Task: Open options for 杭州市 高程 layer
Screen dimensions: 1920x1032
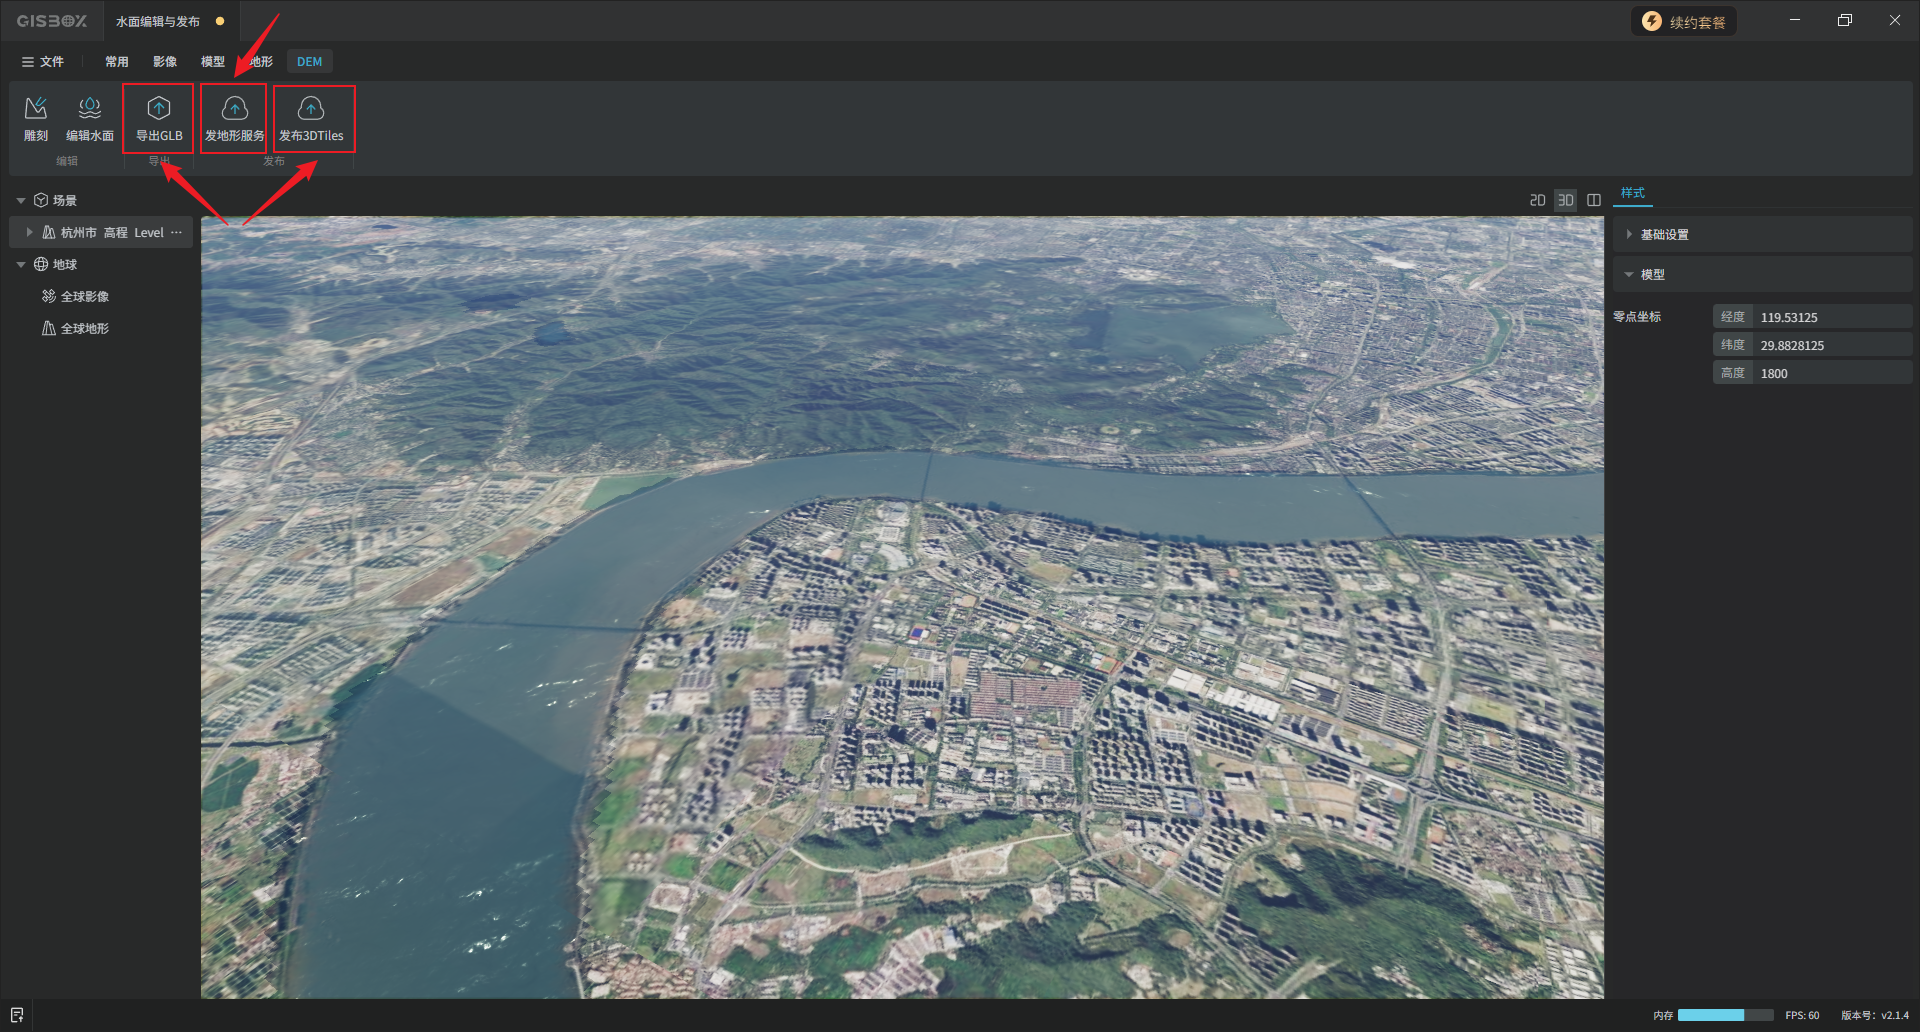Action: 177,233
